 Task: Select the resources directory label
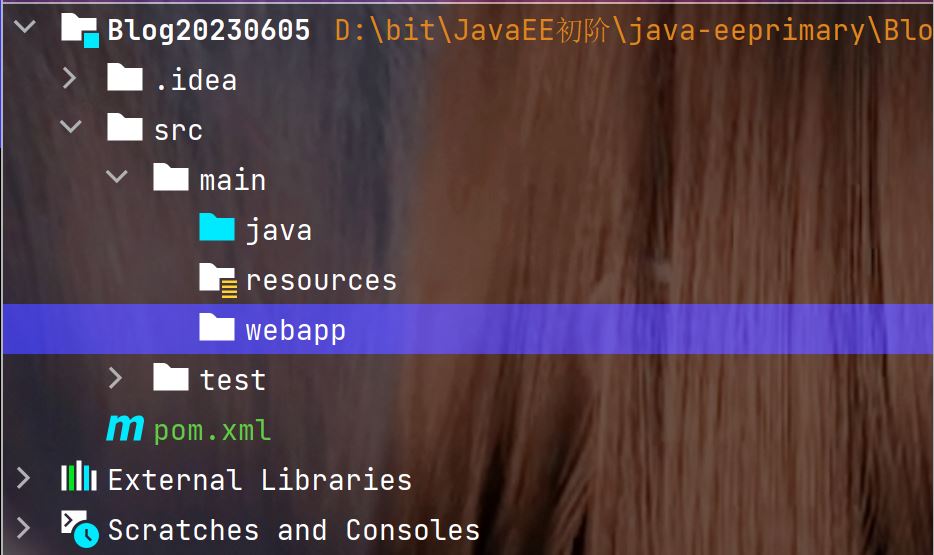coord(321,280)
